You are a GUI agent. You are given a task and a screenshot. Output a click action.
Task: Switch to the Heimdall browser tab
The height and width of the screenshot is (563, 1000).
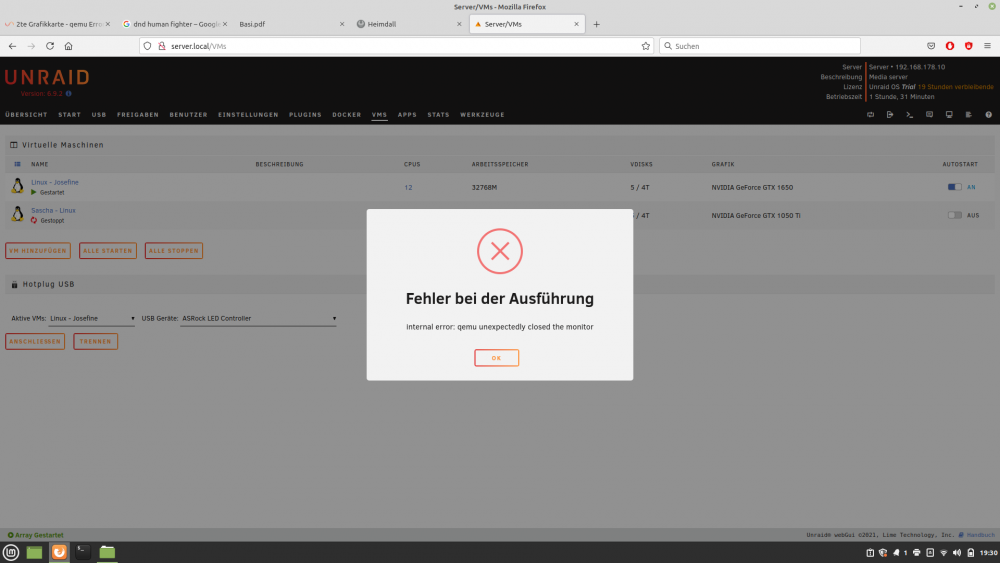coord(408,24)
